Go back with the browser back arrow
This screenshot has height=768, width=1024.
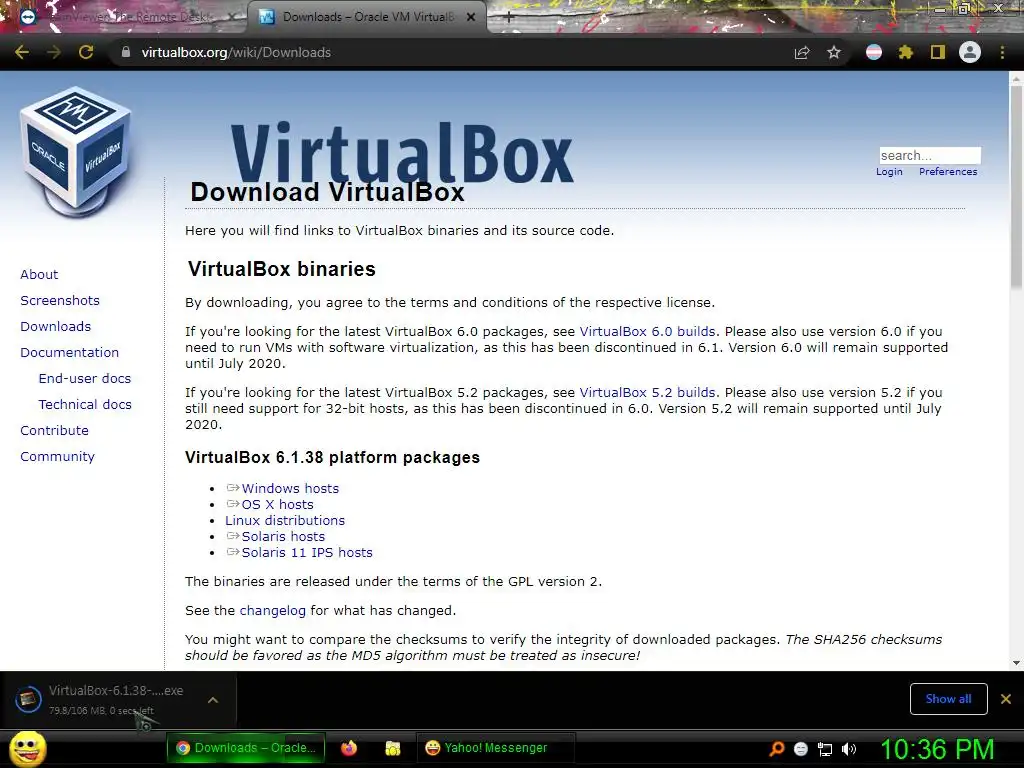click(22, 52)
